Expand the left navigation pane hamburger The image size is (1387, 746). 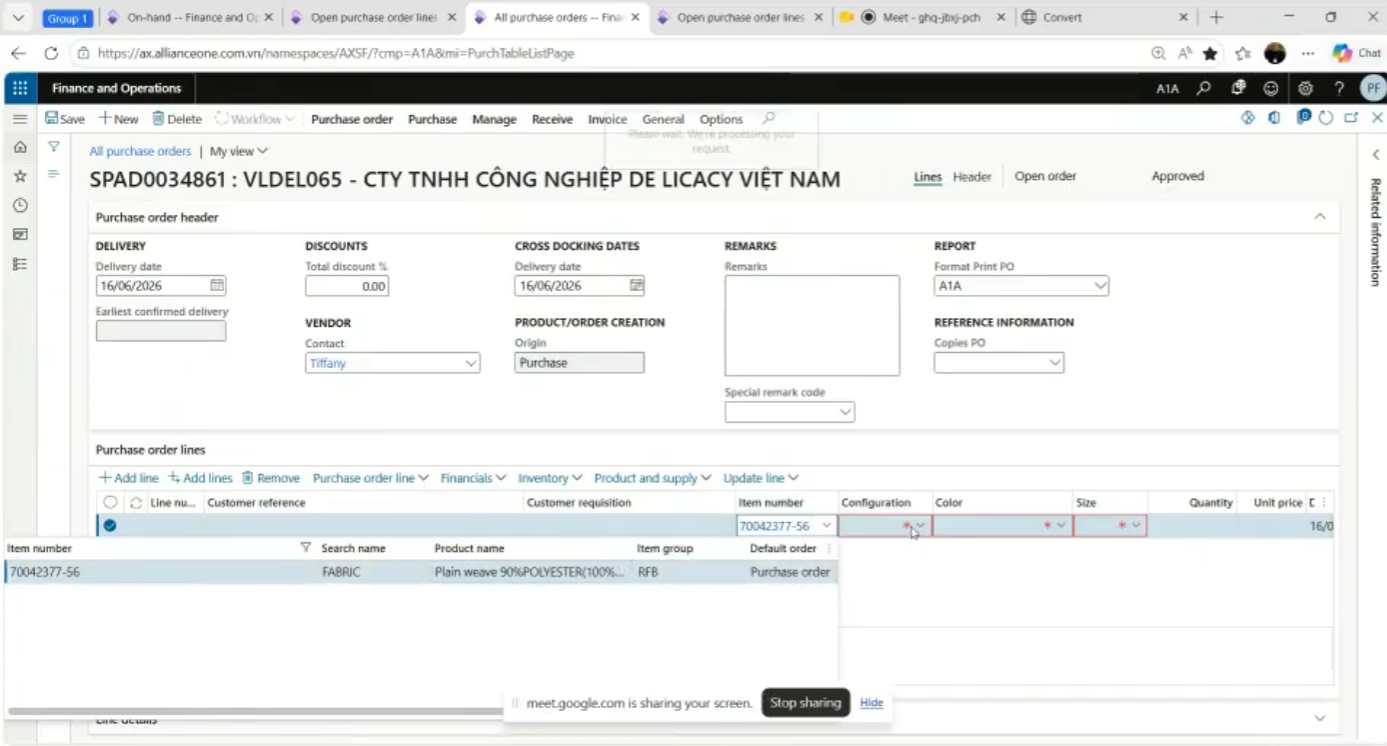tap(20, 119)
